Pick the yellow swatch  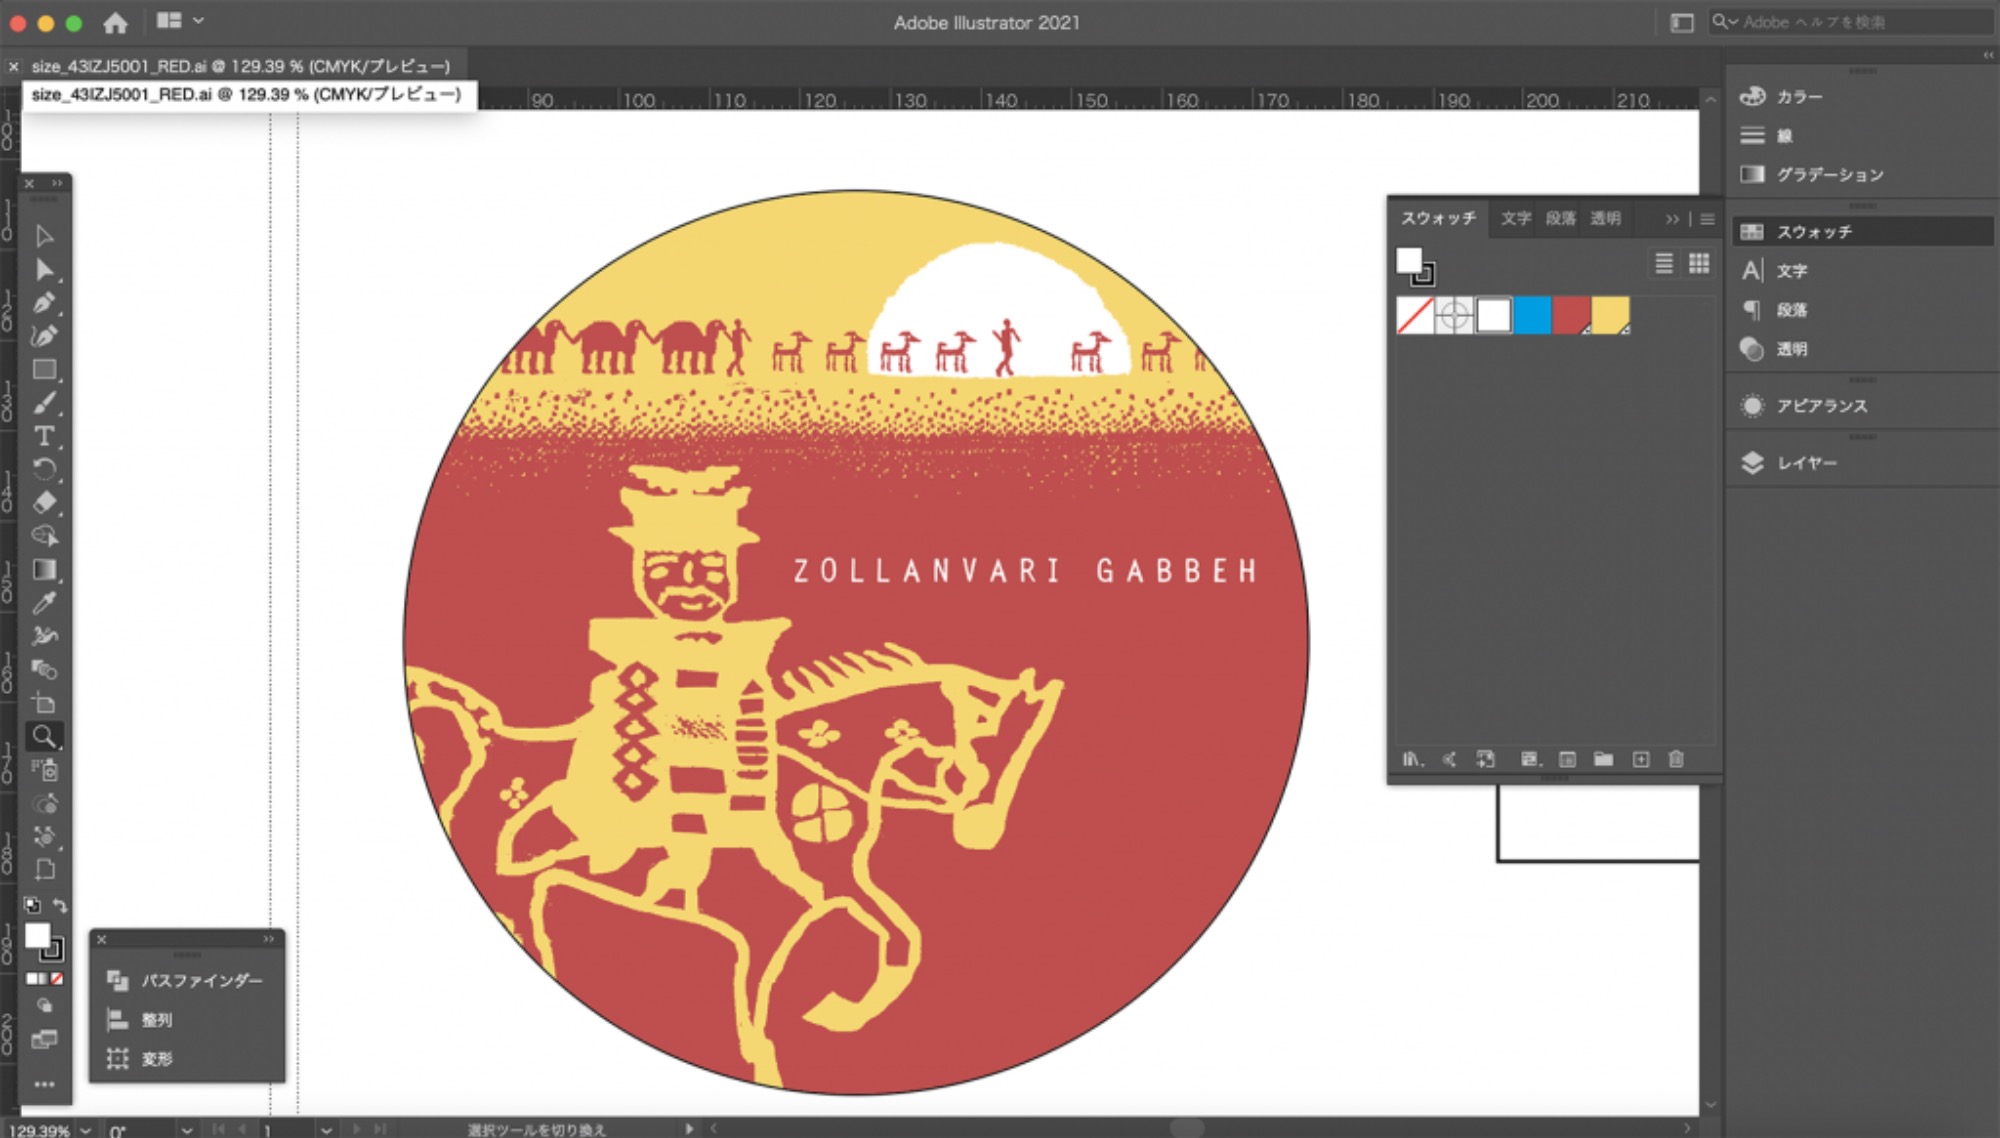[1610, 316]
